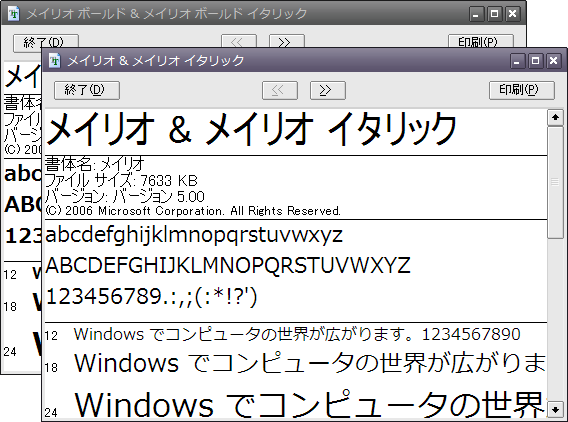Click the text 'バージョン: バージョン 5.00'
The height and width of the screenshot is (422, 568).
point(125,196)
